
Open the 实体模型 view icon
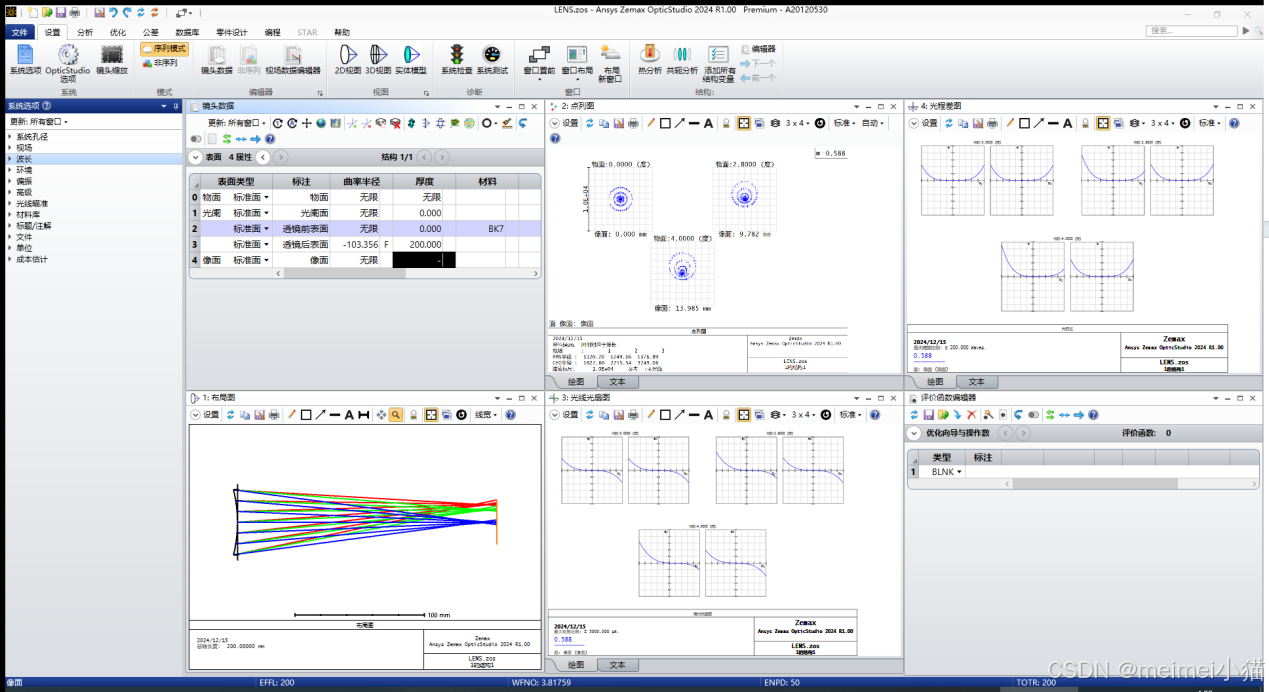coord(411,60)
